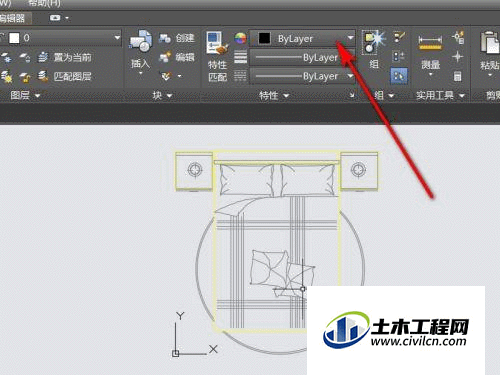This screenshot has height=375, width=500.
Task: Click the 测量 measure ruler icon
Action: (x=430, y=43)
